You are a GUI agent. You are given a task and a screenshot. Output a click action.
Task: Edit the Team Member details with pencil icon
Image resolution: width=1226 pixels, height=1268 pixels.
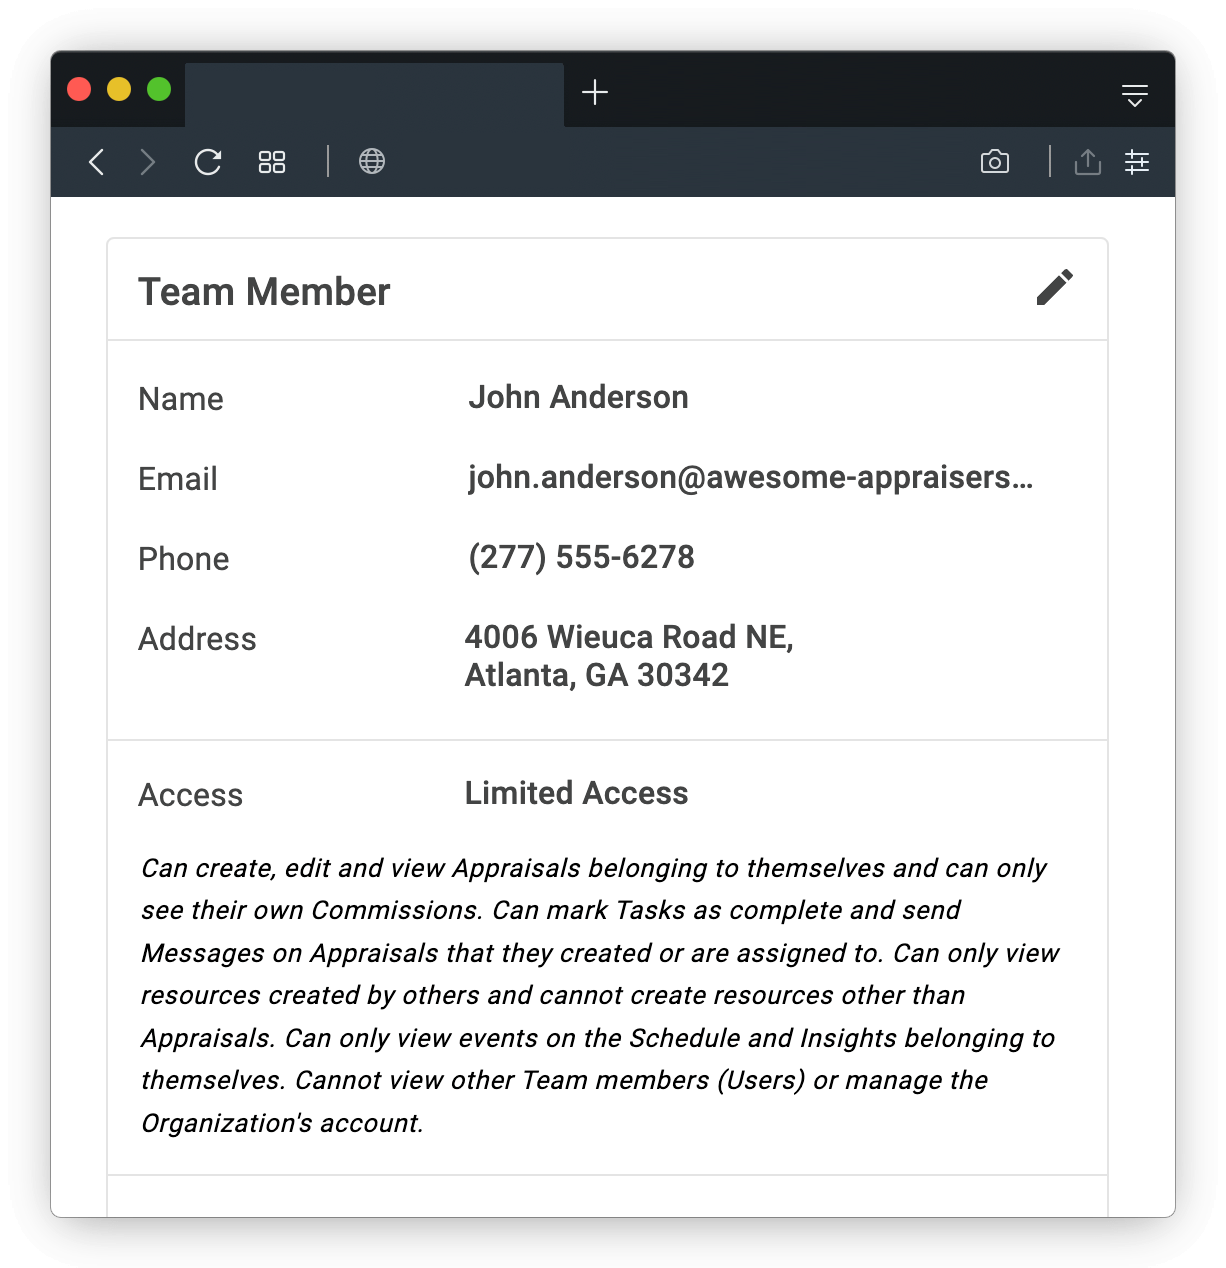tap(1054, 288)
